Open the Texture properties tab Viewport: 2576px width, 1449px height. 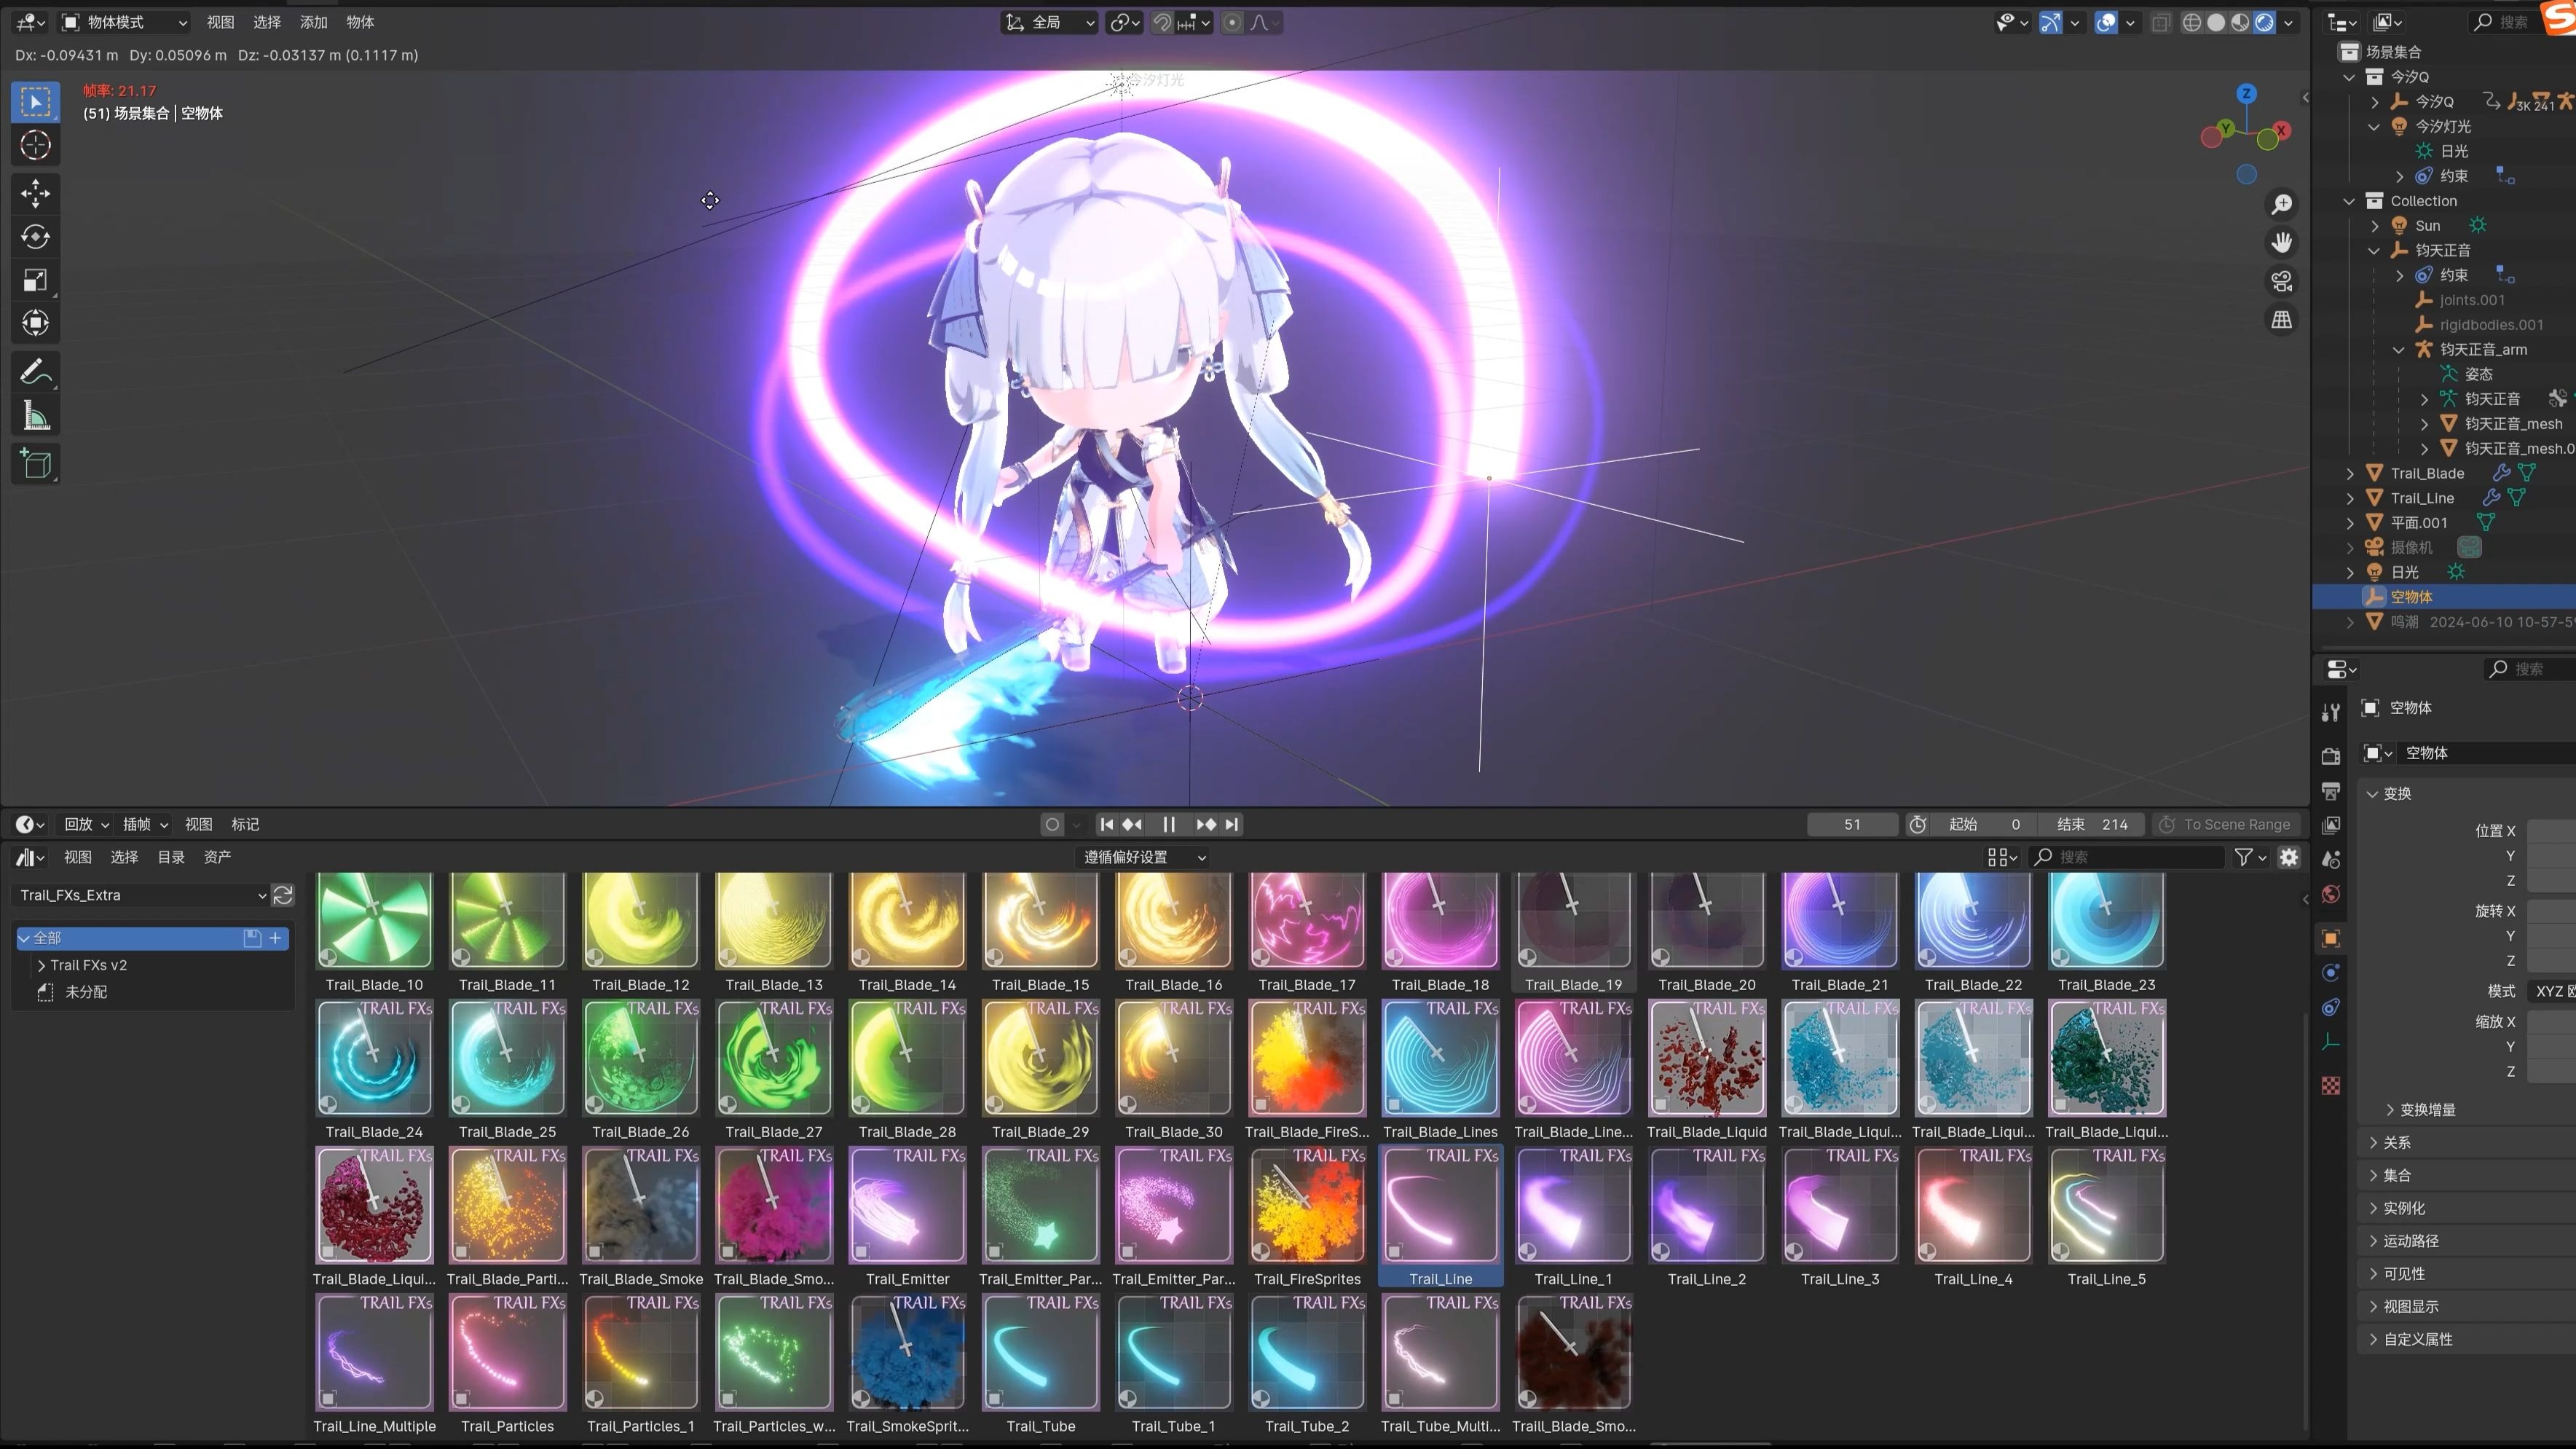click(x=2331, y=1086)
